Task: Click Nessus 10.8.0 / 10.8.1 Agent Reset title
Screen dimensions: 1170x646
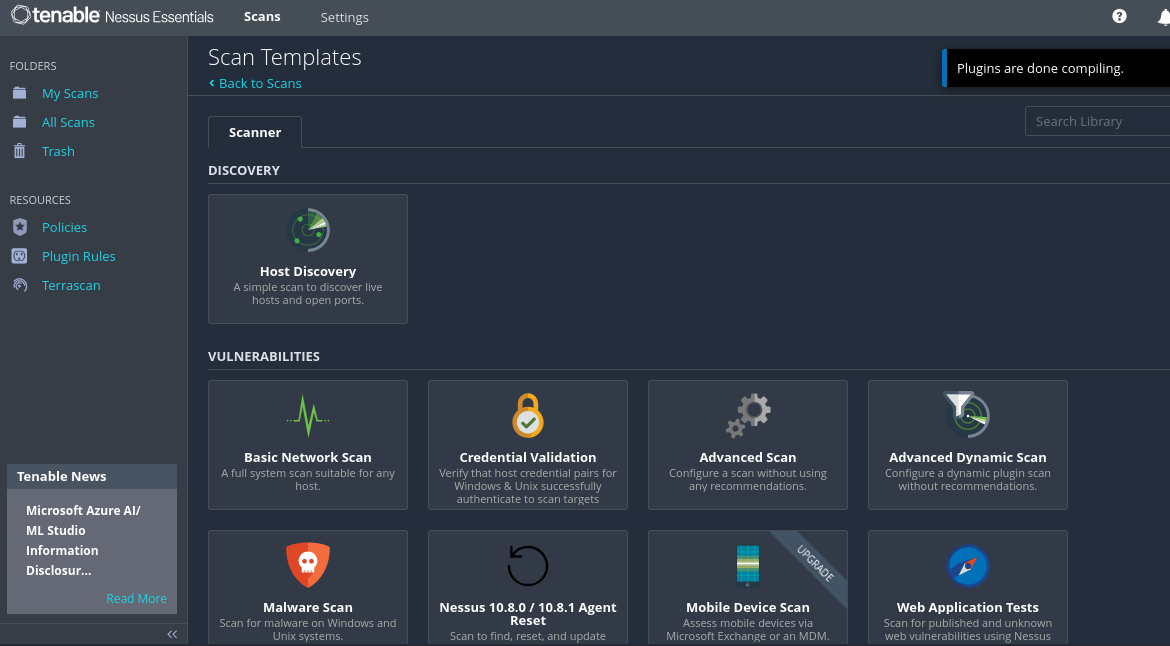Action: coord(528,614)
